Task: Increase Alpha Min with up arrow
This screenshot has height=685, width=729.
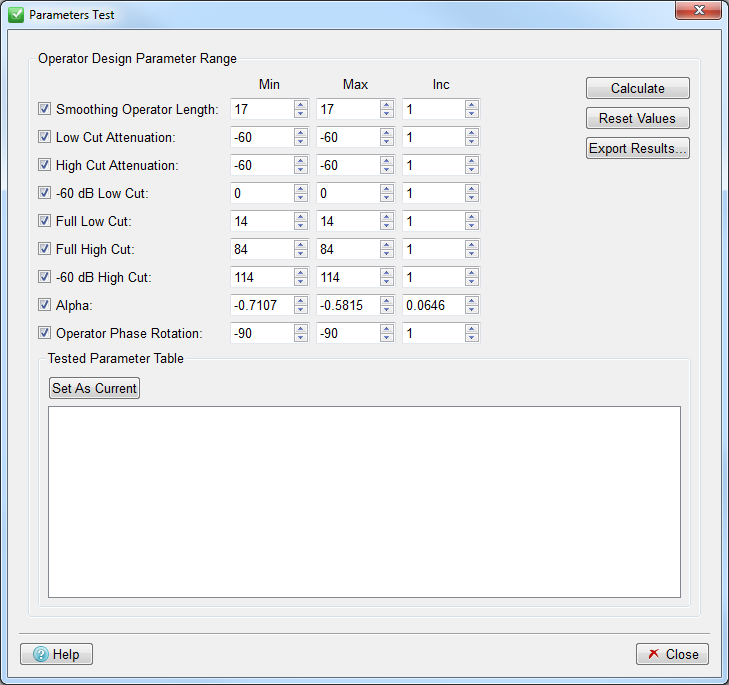Action: point(301,300)
